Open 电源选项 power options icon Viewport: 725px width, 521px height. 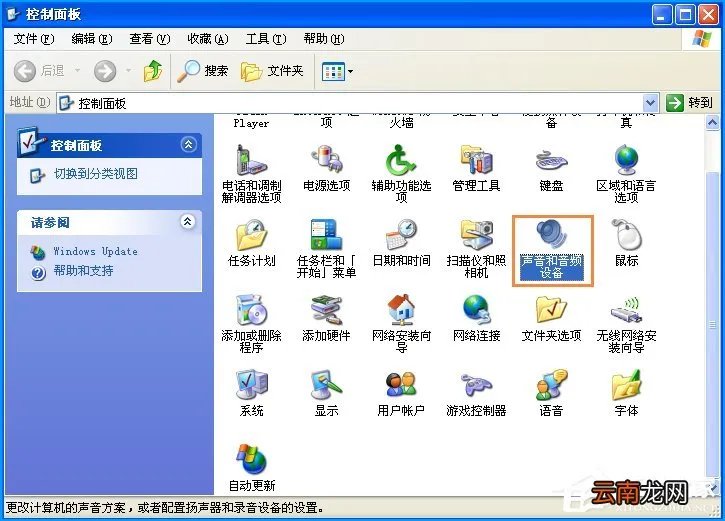pos(326,168)
